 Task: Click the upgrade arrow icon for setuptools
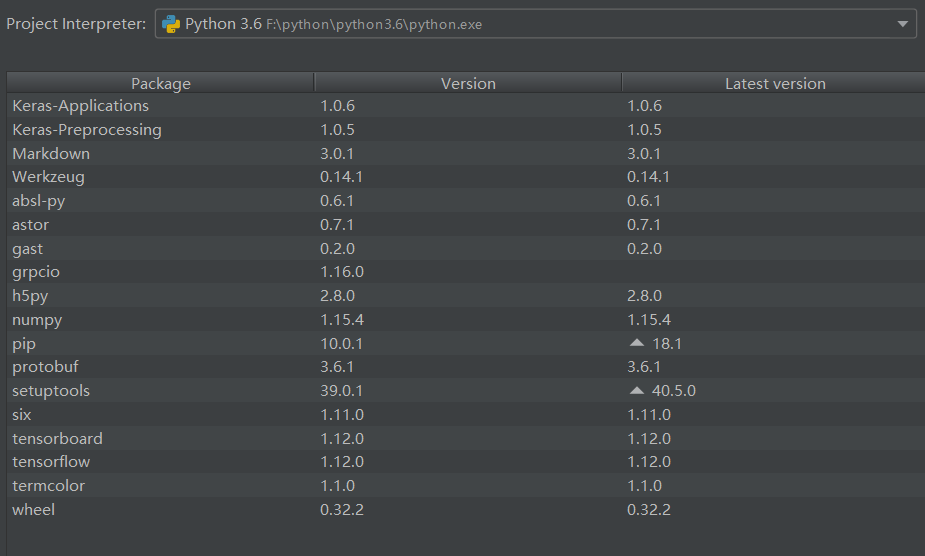point(637,390)
